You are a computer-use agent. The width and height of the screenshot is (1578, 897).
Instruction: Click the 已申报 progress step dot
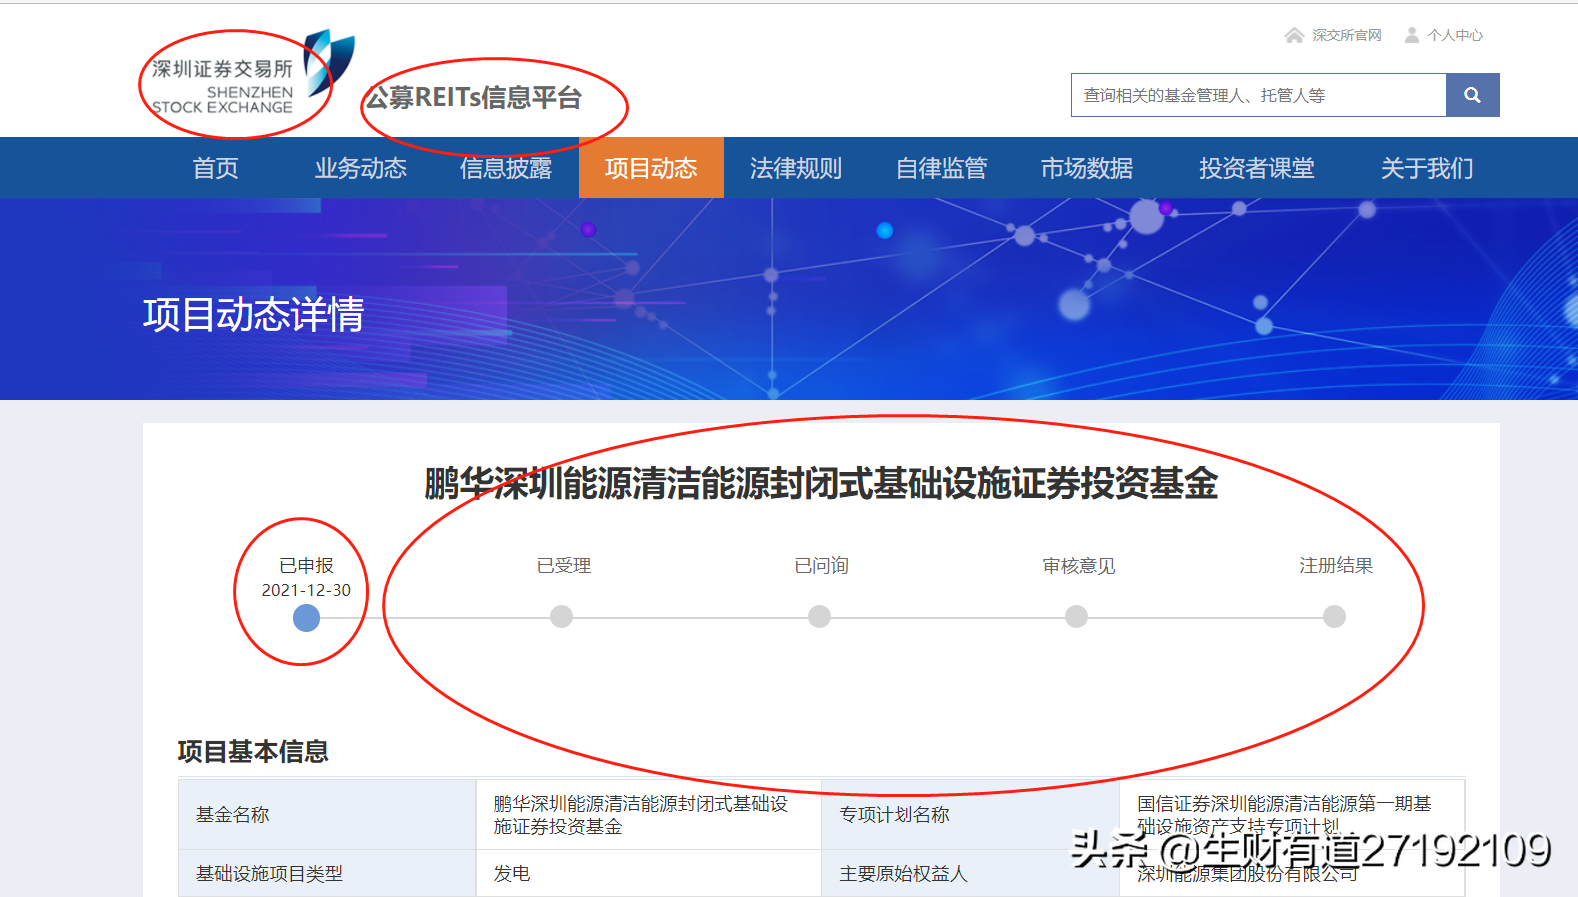pyautogui.click(x=306, y=618)
